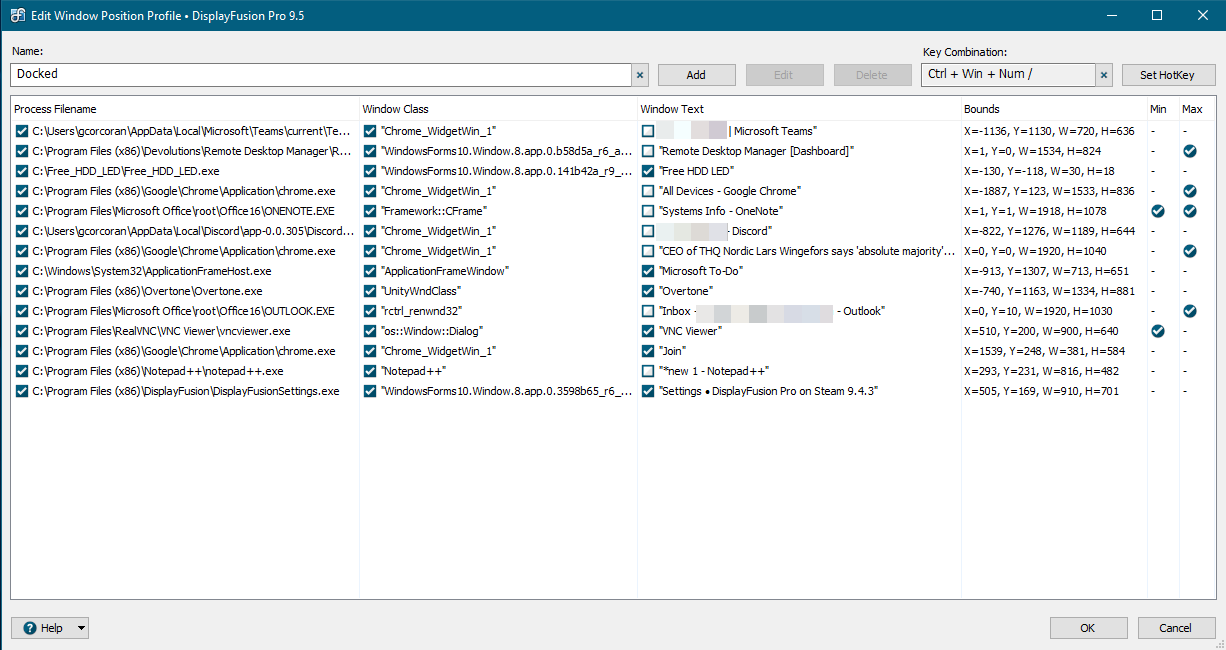Click Max checkmark for Remote Desktop Manager row
This screenshot has width=1226, height=650.
(x=1189, y=151)
